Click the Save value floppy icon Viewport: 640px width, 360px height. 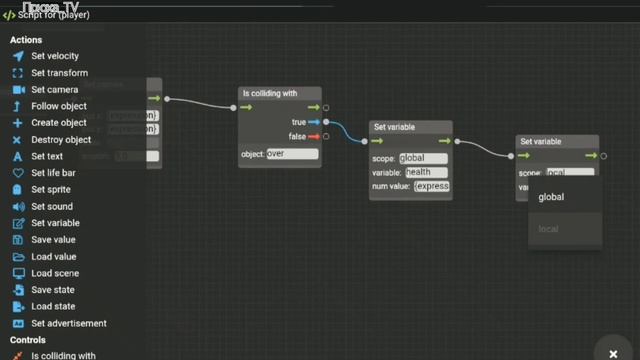(18, 240)
